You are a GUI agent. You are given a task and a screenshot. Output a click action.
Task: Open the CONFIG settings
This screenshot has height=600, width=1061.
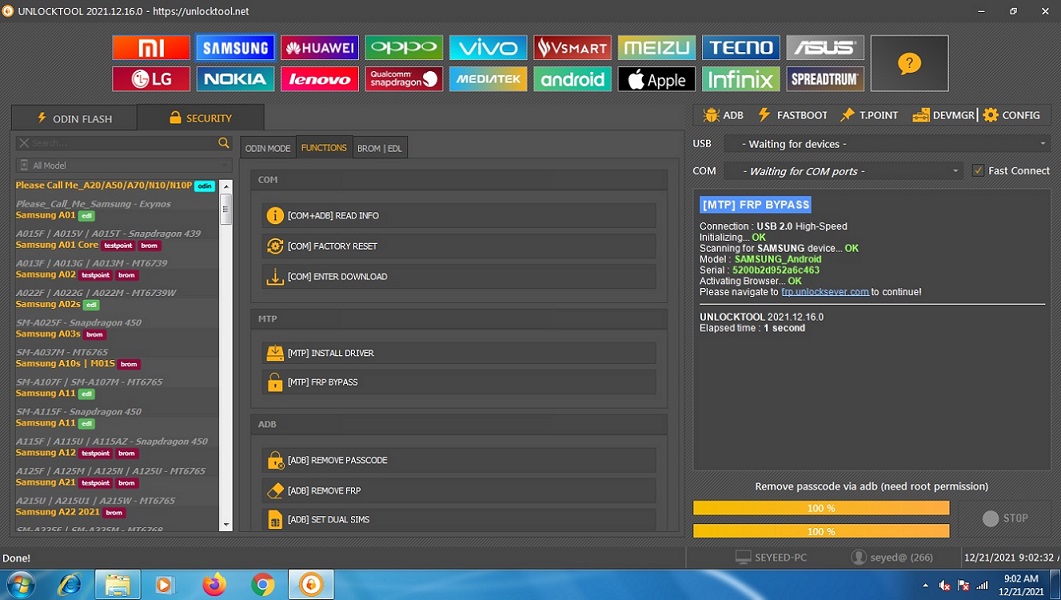point(1012,115)
